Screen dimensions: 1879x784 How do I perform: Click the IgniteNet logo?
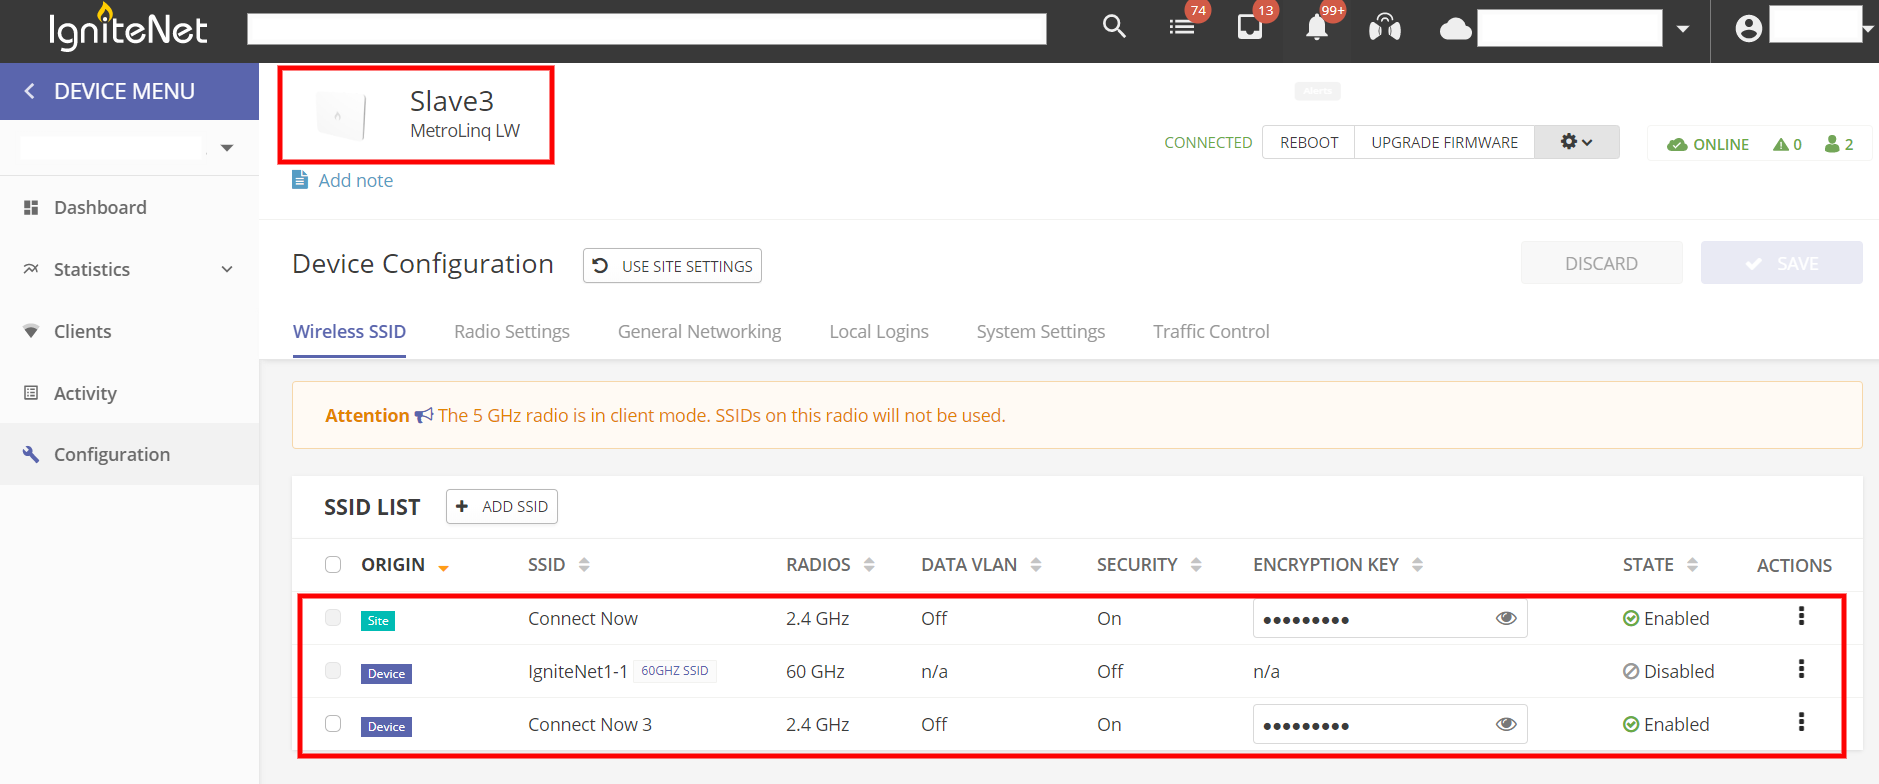pyautogui.click(x=128, y=28)
